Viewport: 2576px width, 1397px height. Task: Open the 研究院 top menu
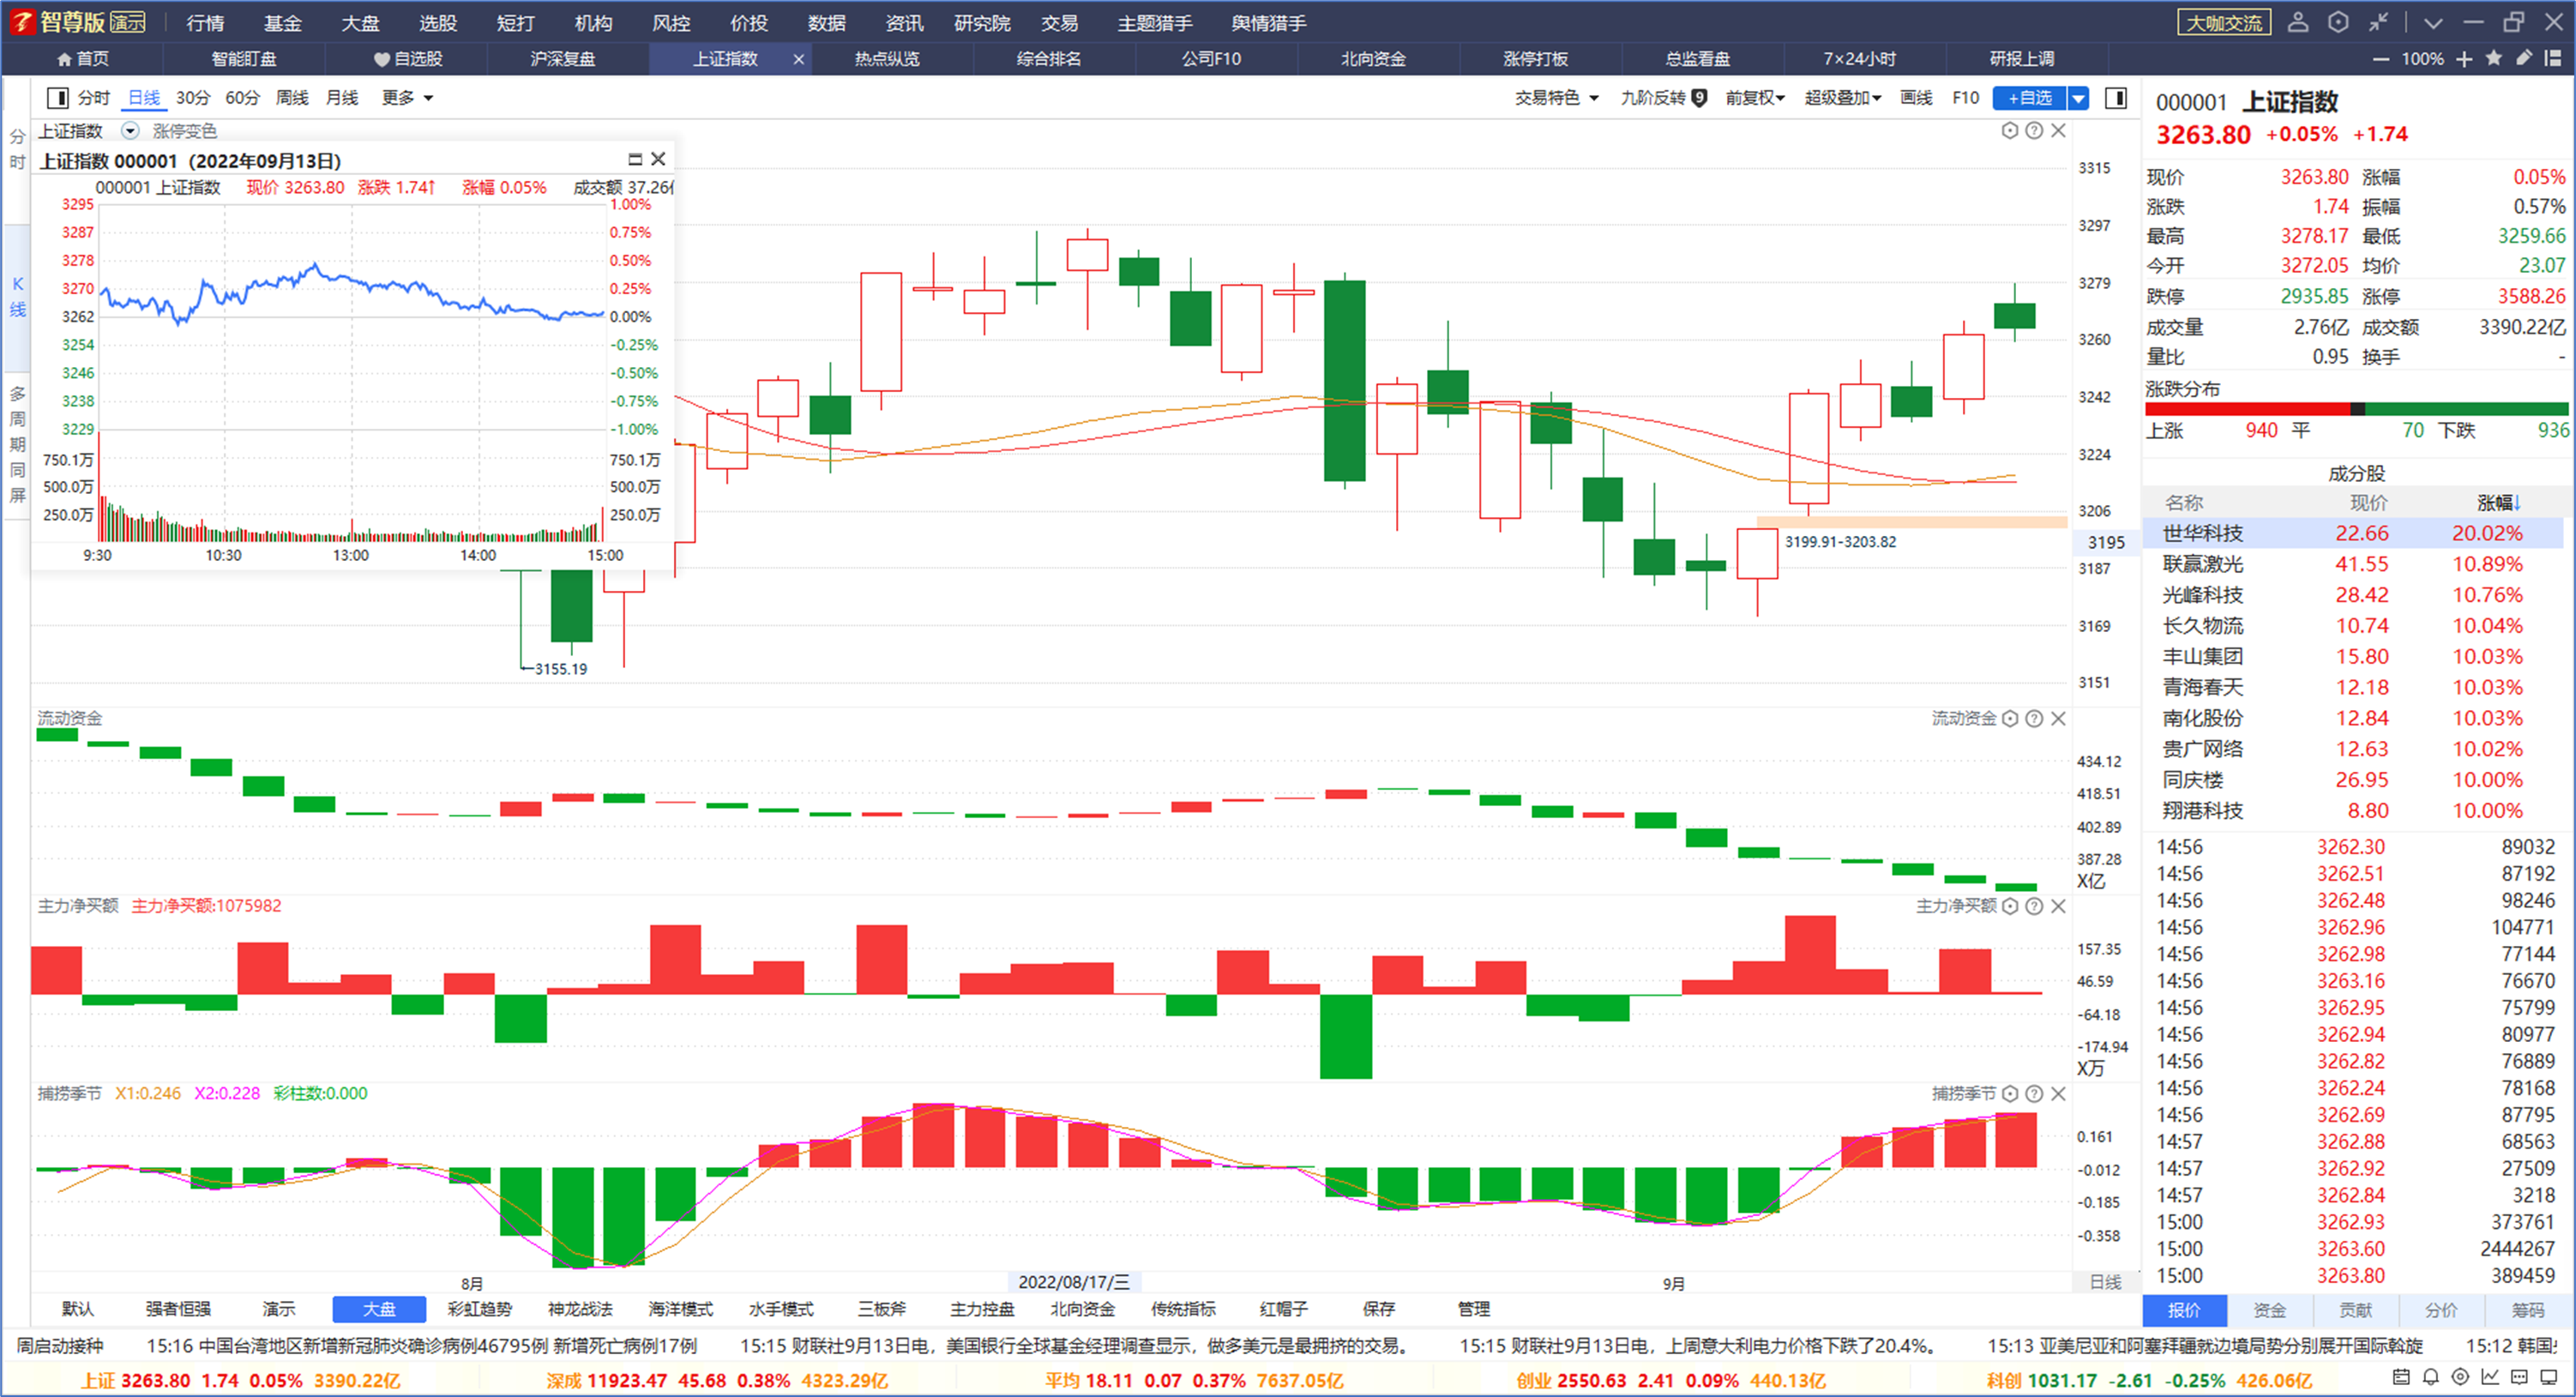pos(982,22)
